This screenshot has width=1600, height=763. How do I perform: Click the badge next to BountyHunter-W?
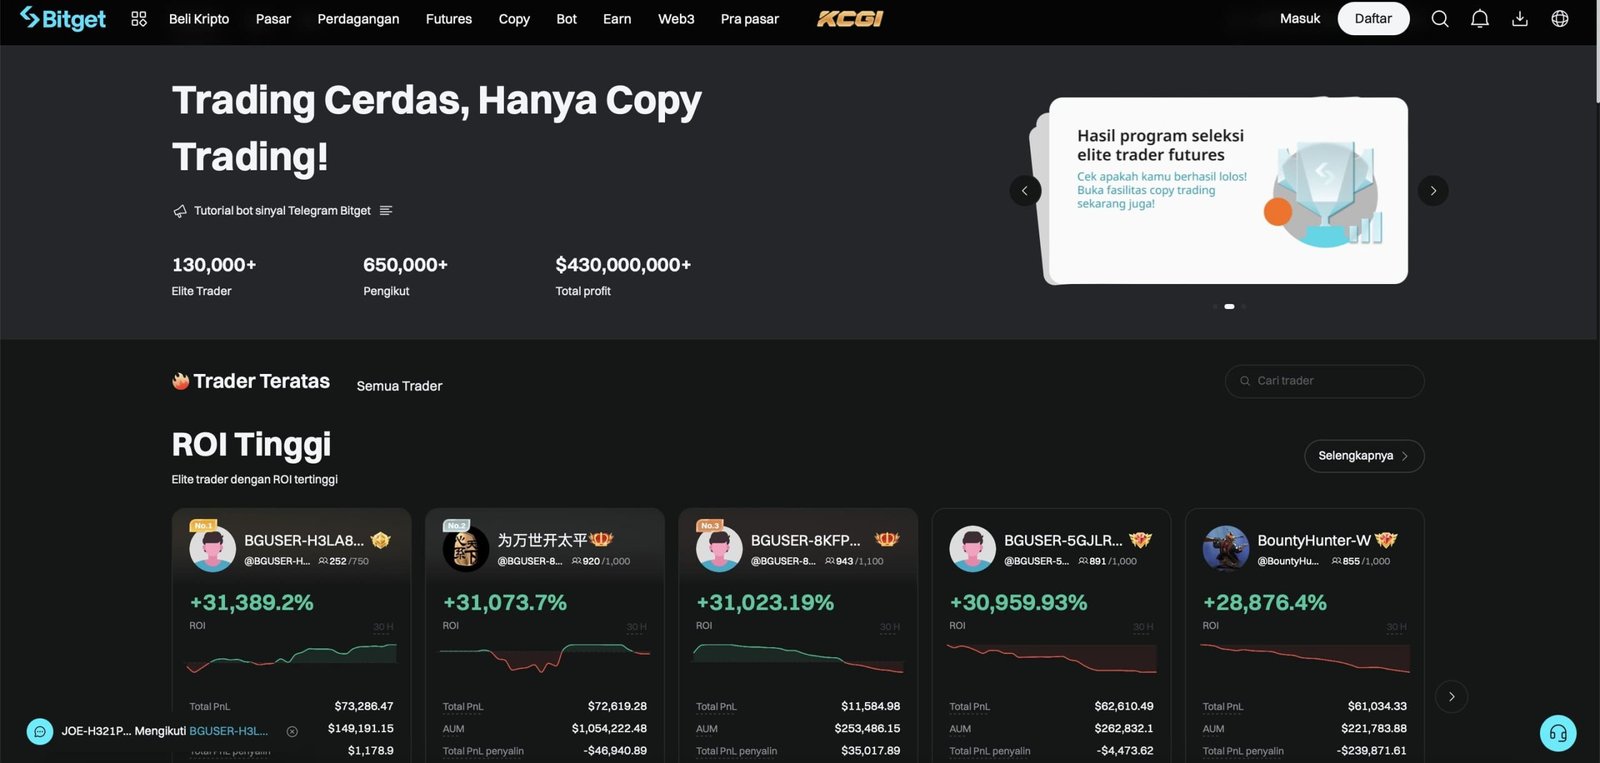click(1386, 540)
